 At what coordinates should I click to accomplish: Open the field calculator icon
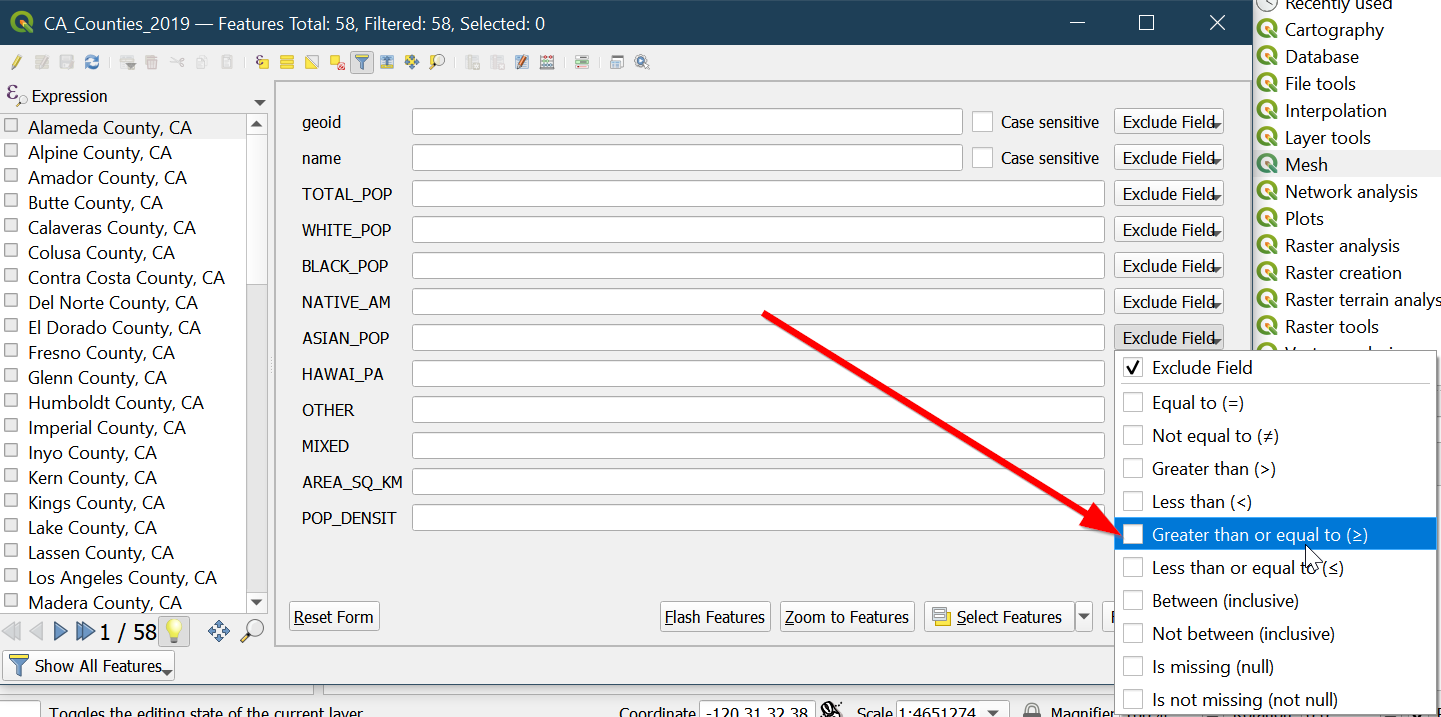coord(547,62)
